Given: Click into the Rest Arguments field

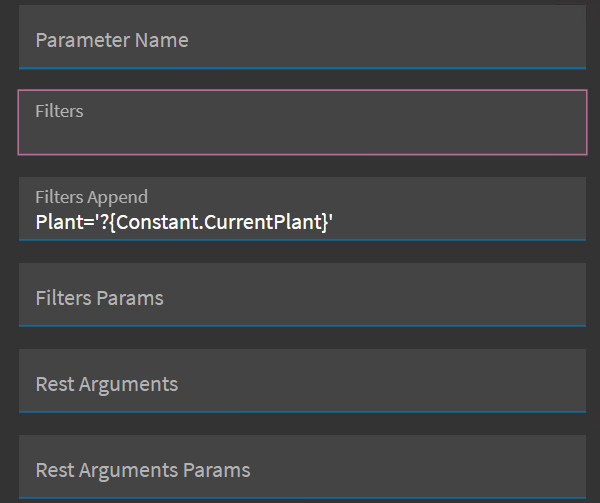Looking at the screenshot, I should click(300, 383).
